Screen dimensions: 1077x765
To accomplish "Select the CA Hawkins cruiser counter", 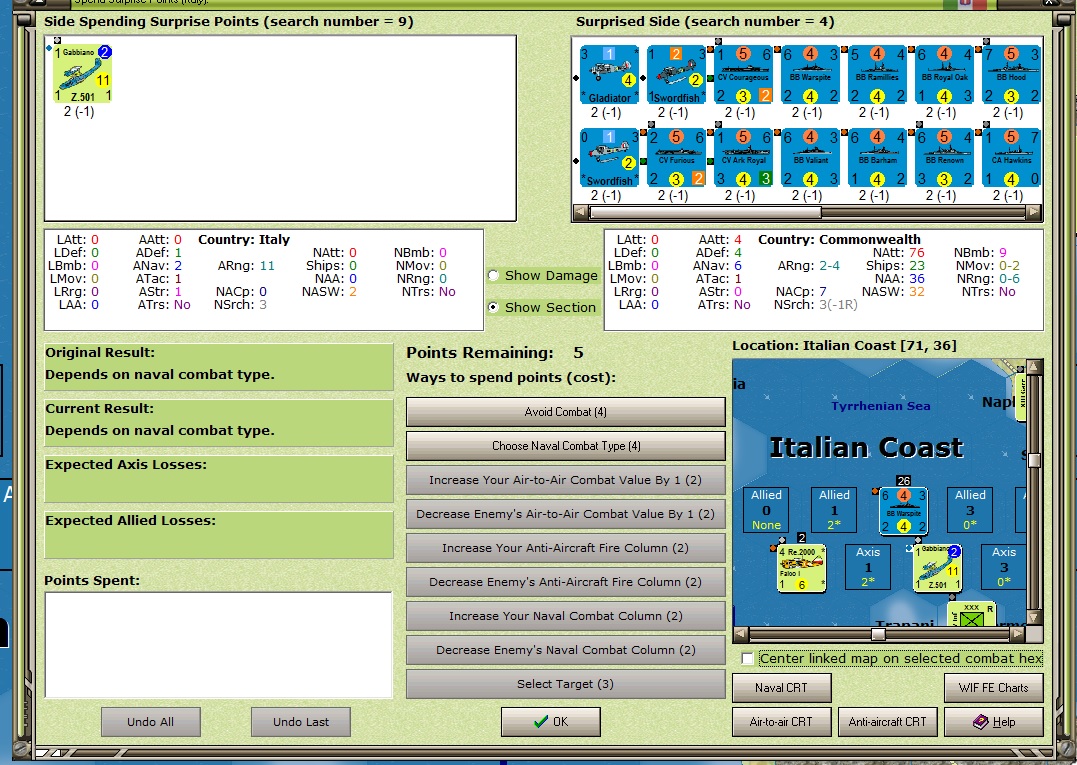I will (1011, 157).
